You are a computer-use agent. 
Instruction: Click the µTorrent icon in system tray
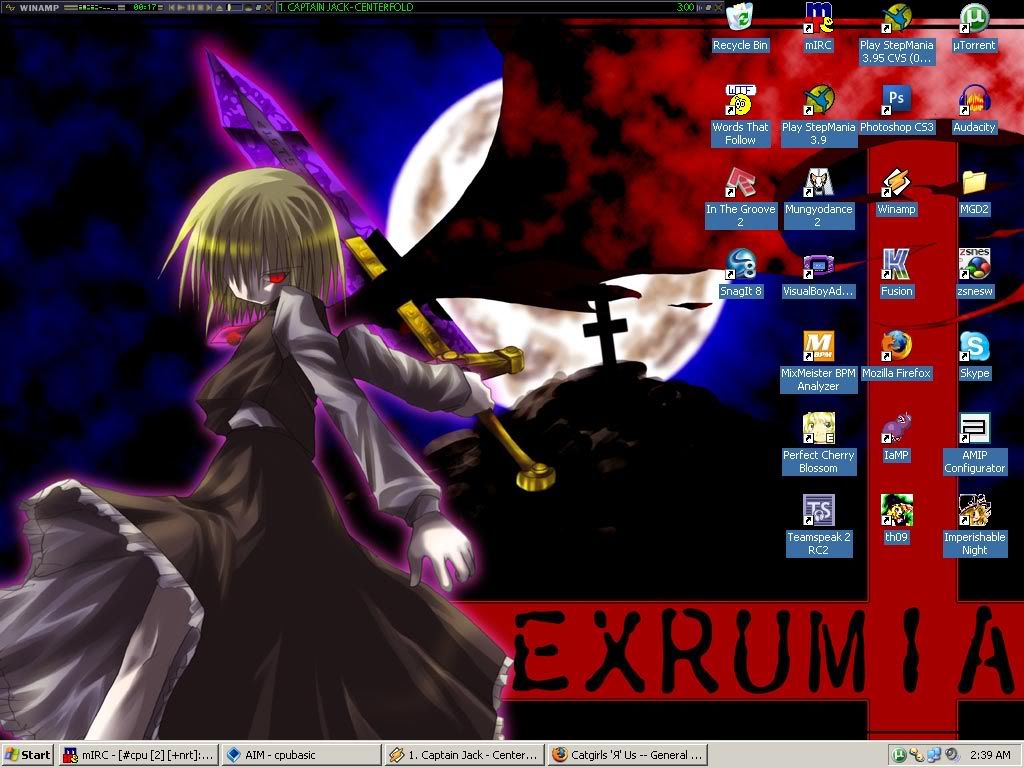pos(899,755)
